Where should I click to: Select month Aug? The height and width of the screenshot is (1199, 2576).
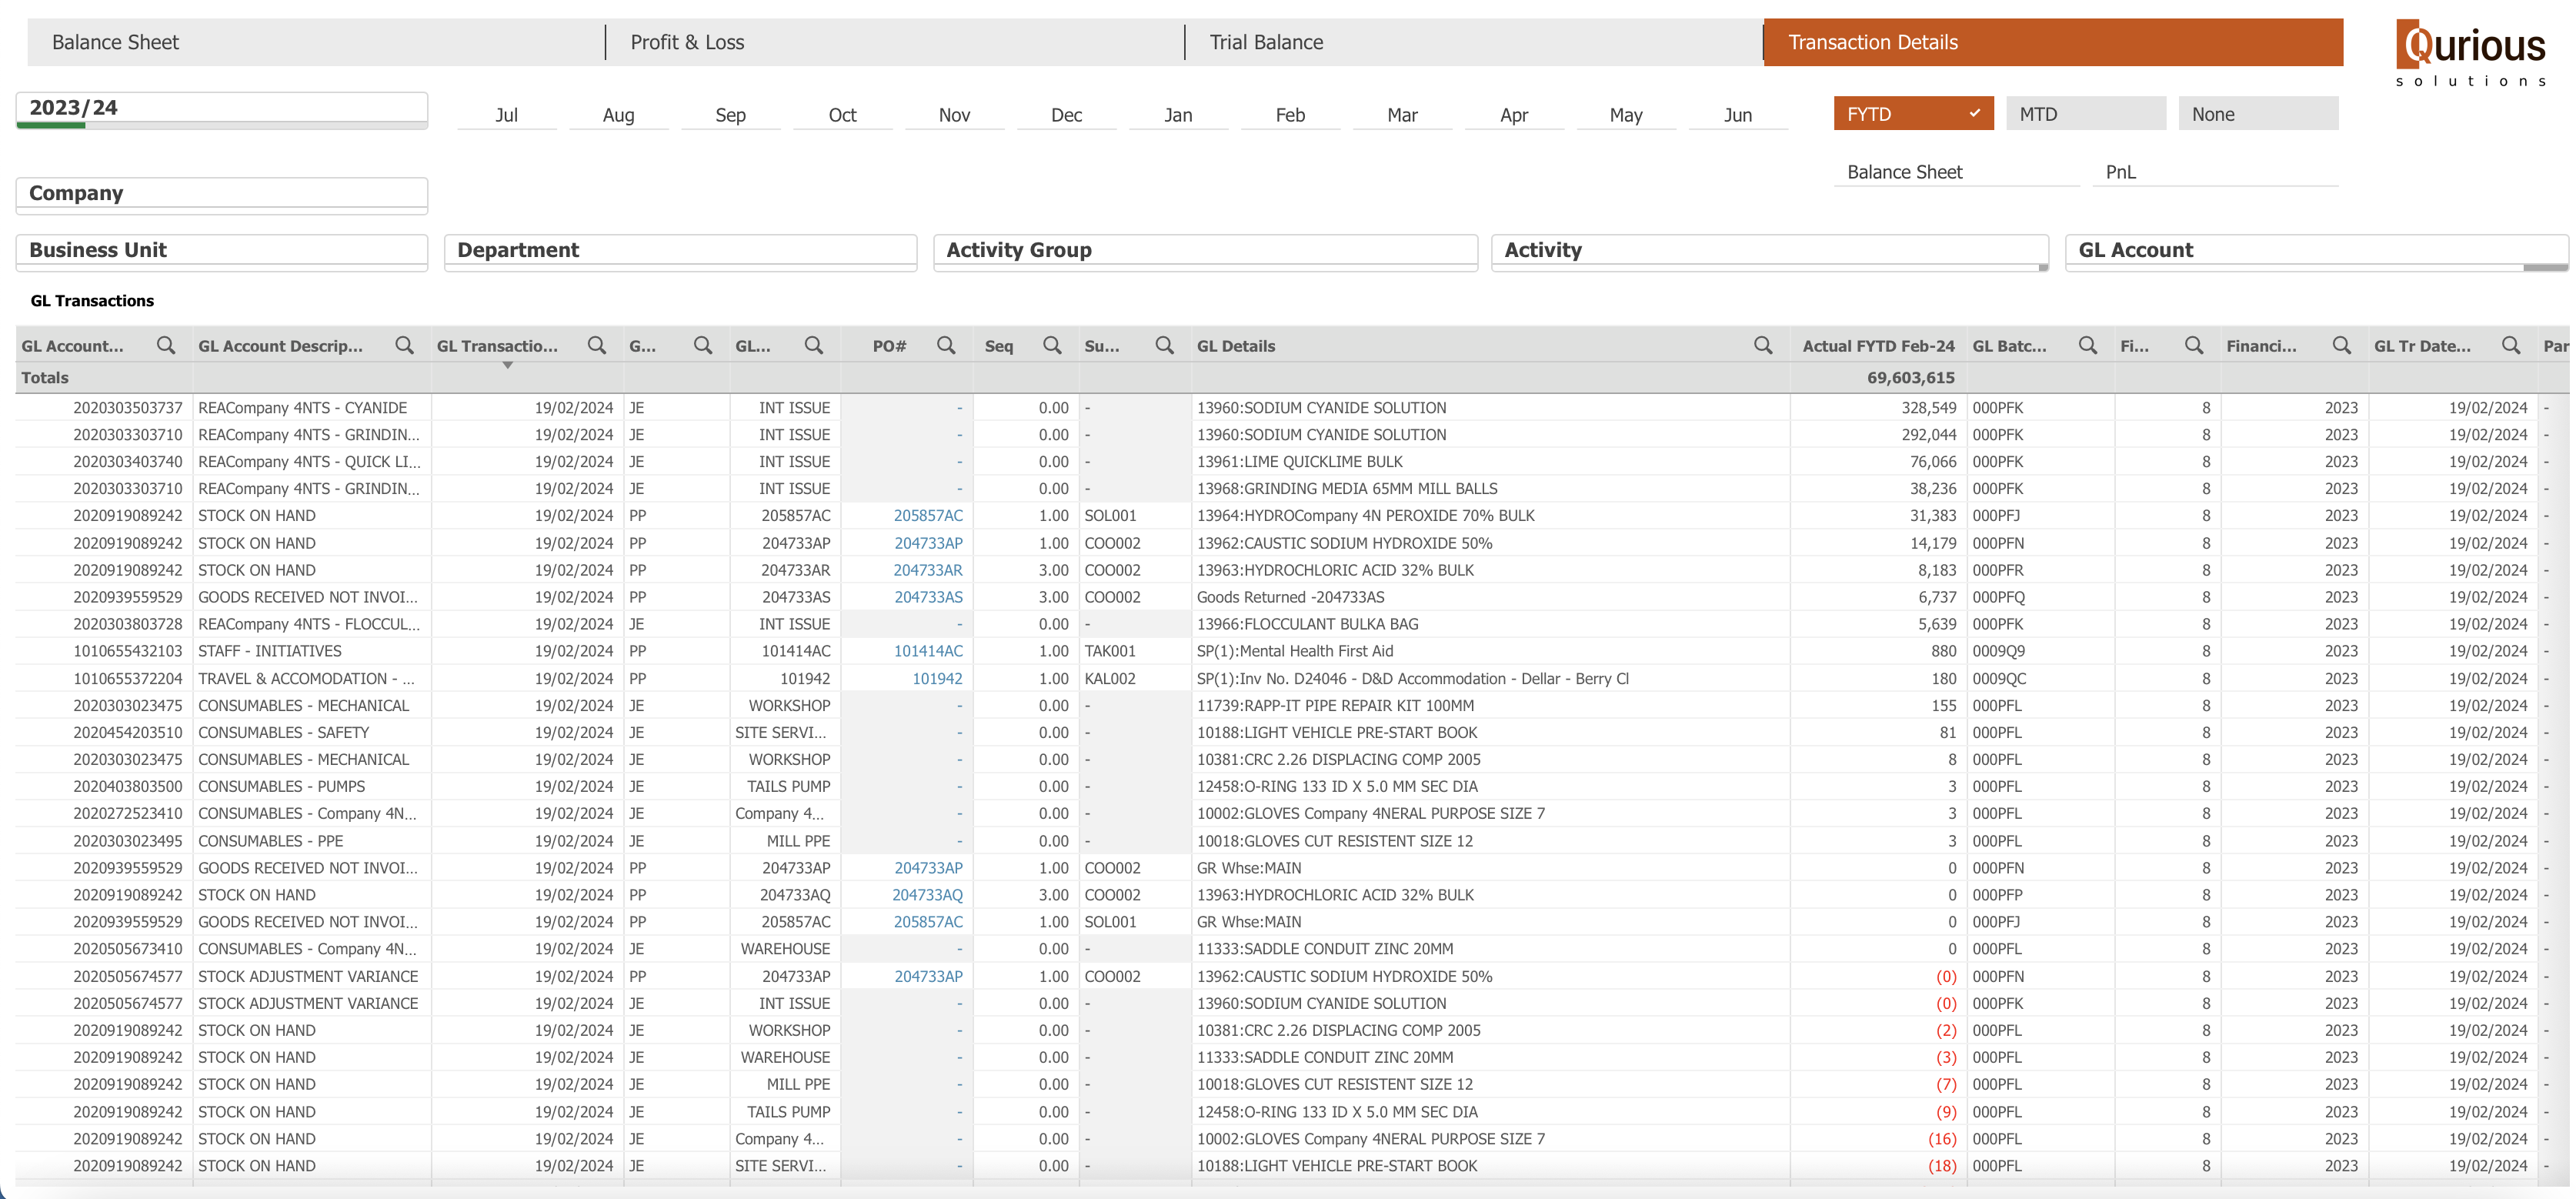(618, 115)
